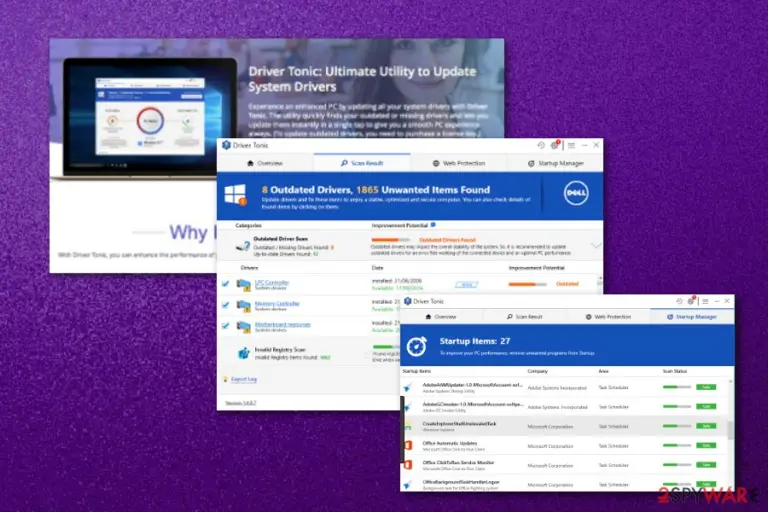Click LPC Controller improvement potential bar
Image resolution: width=768 pixels, height=512 pixels.
click(x=527, y=284)
